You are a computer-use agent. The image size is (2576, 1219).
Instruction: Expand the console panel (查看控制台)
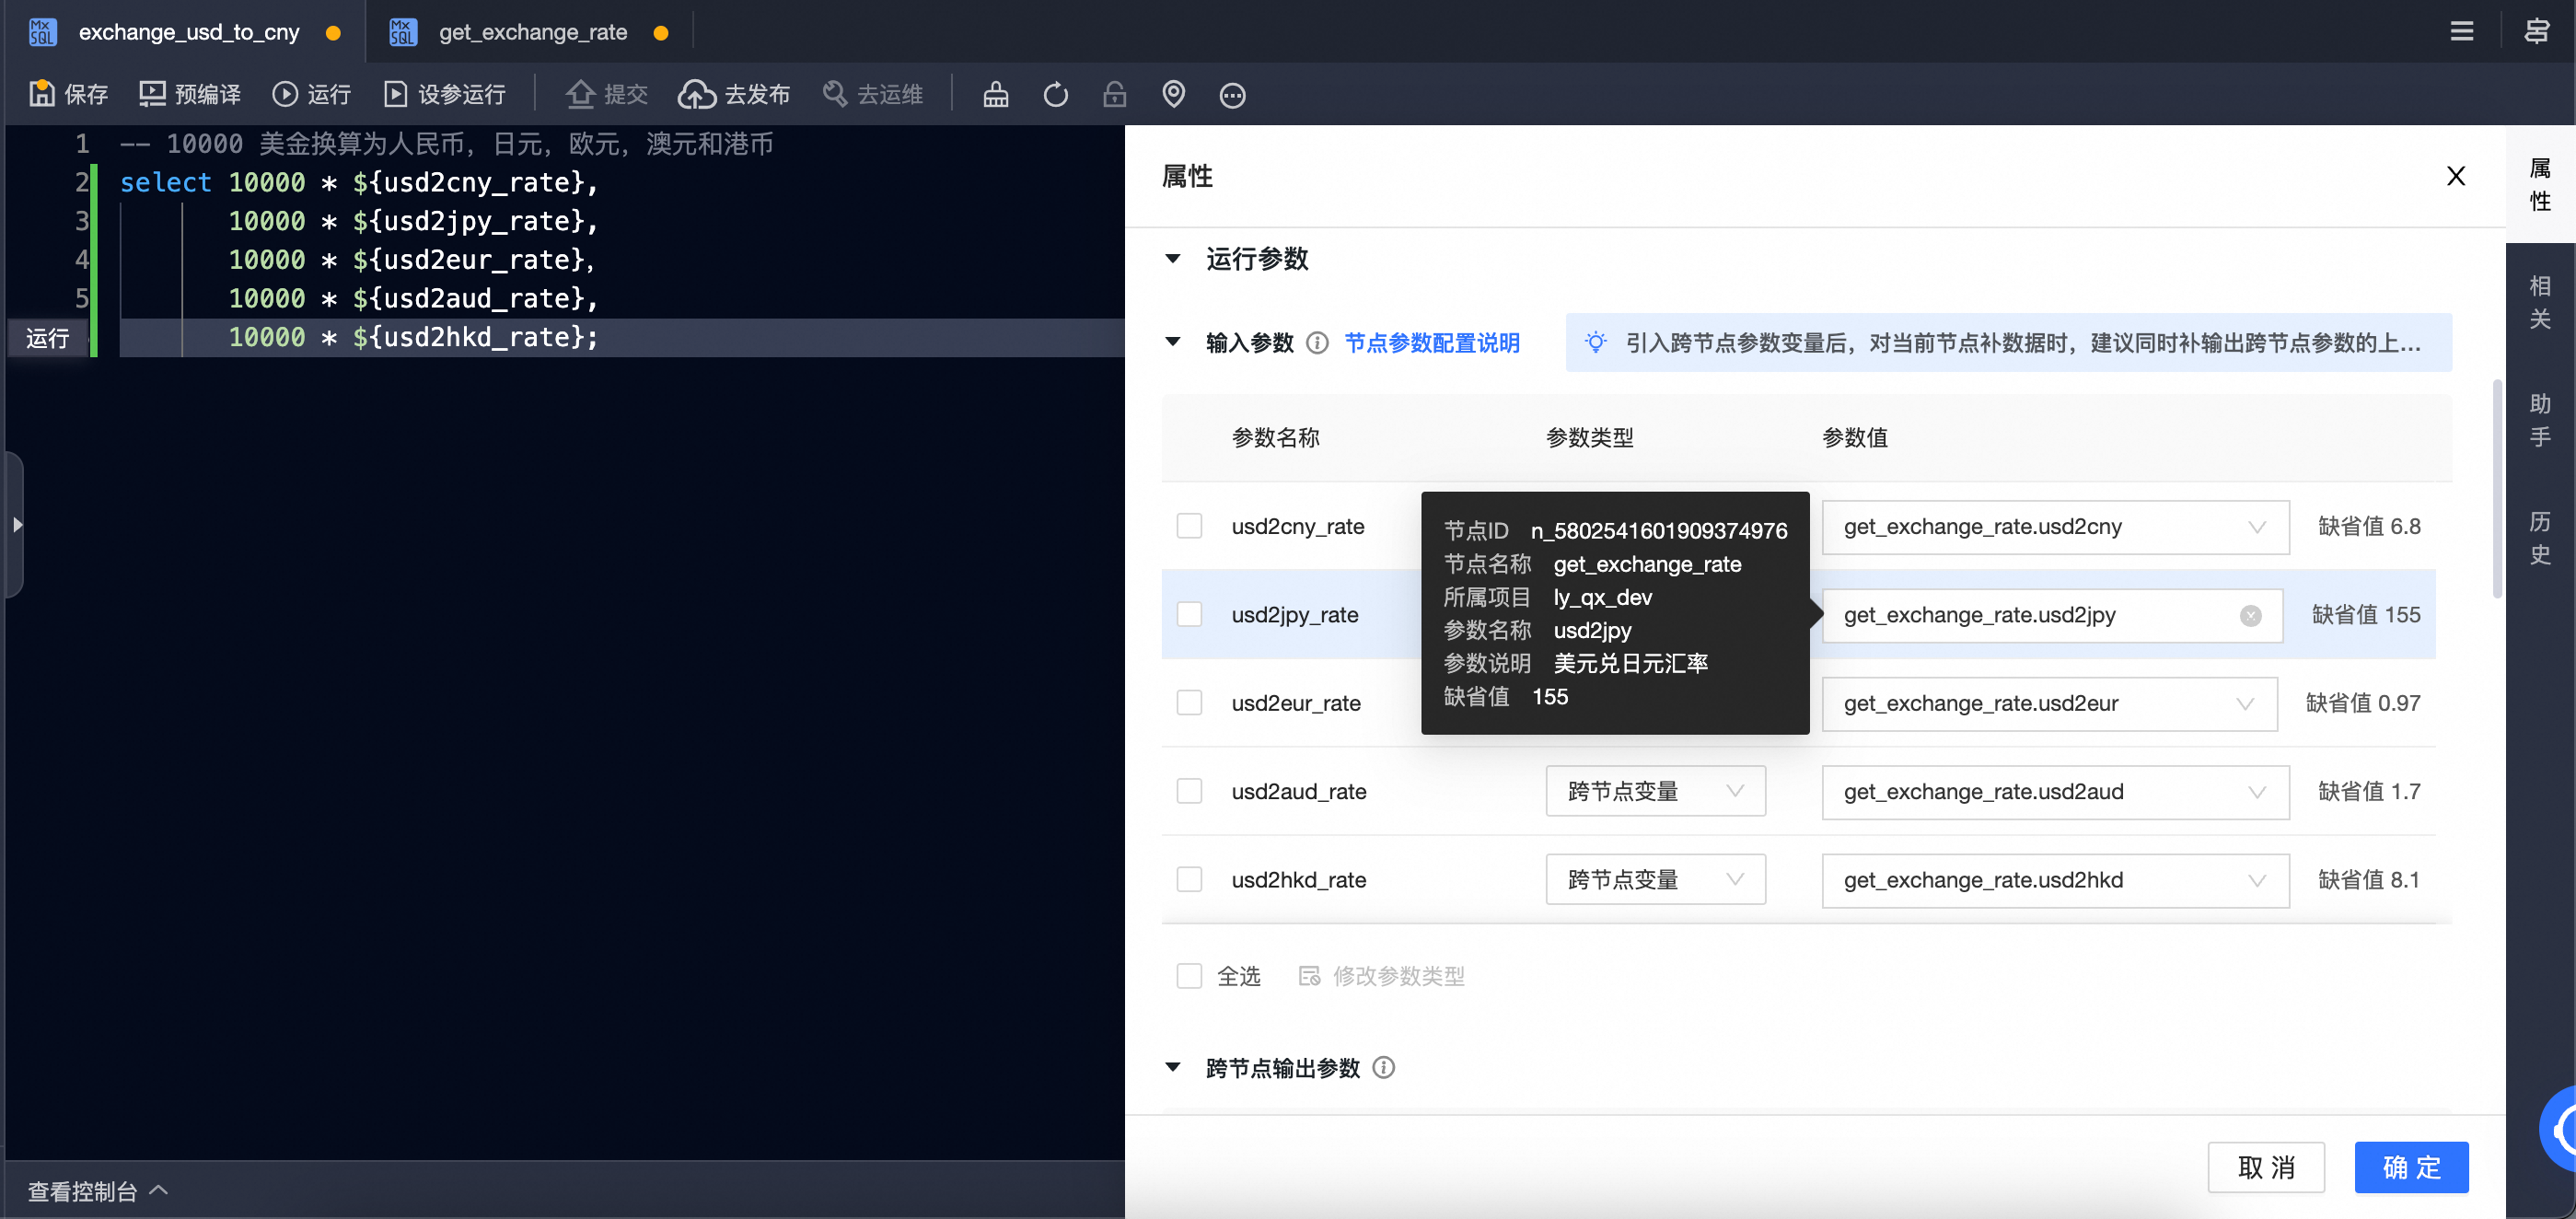pos(97,1191)
